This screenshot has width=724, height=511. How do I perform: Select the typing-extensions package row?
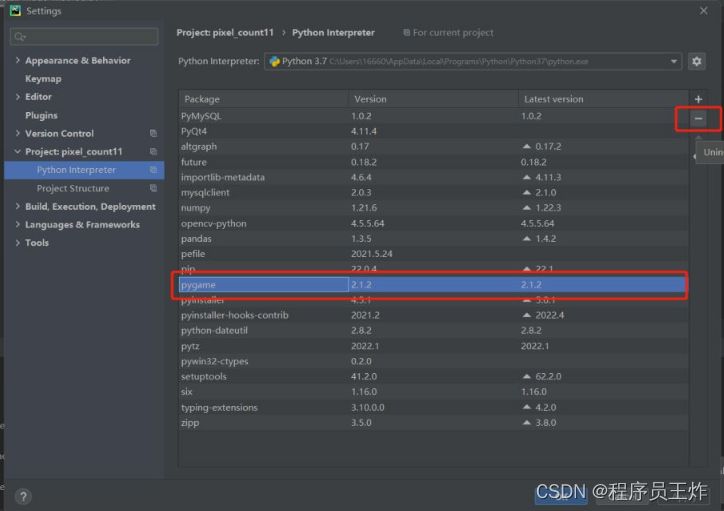(433, 408)
